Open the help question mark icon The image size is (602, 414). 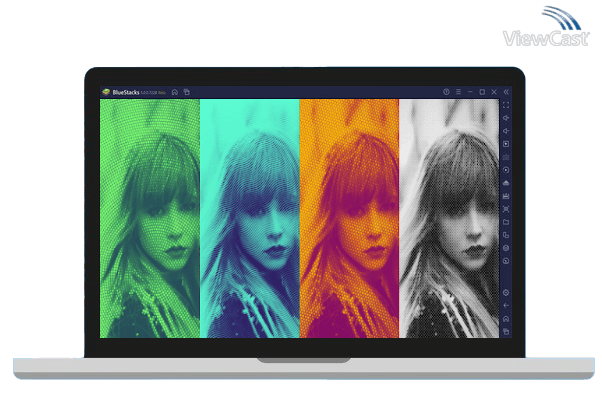[x=446, y=92]
